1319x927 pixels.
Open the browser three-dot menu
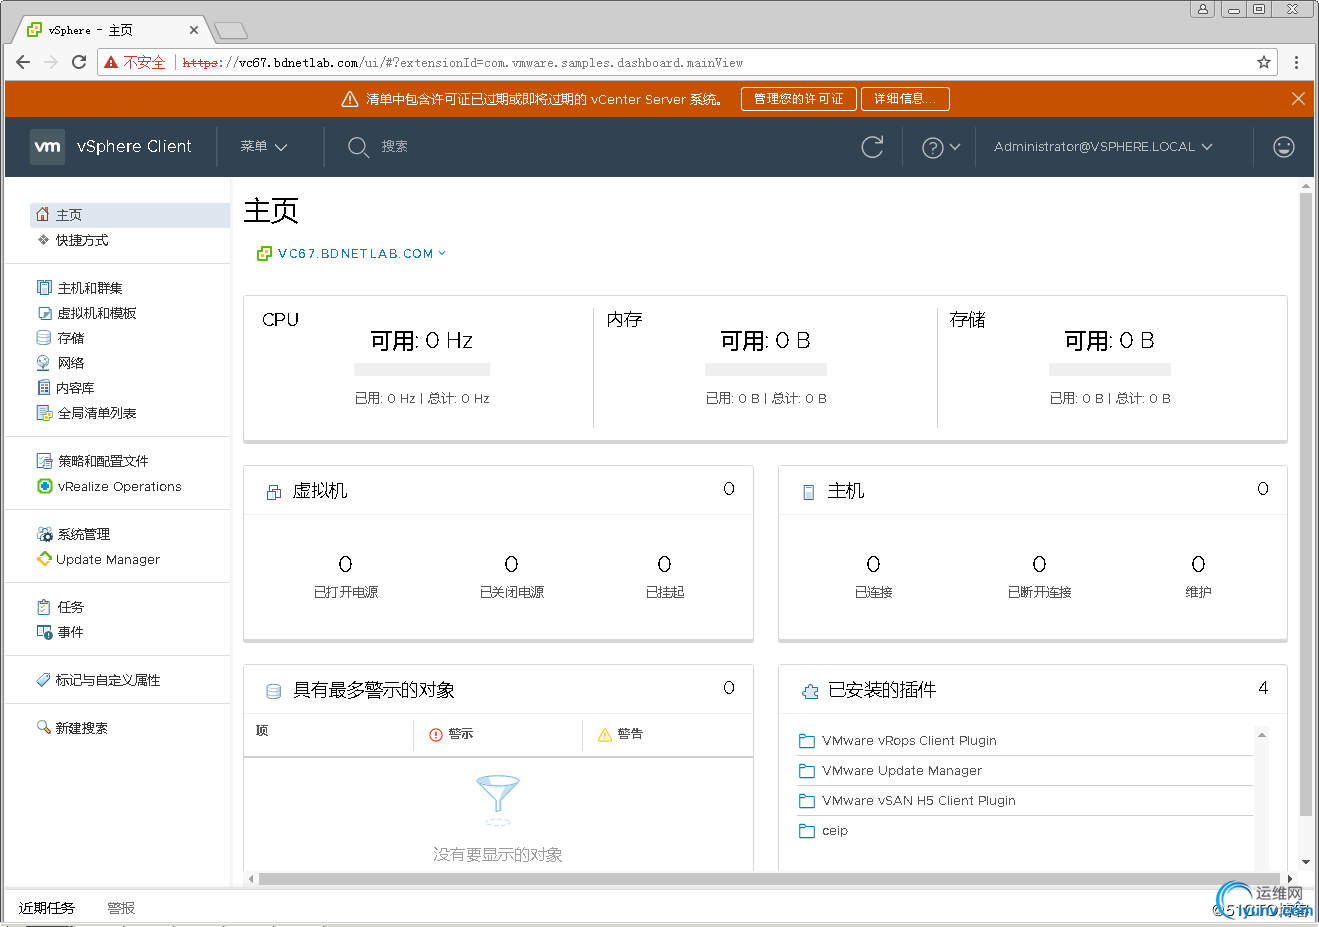(1296, 62)
